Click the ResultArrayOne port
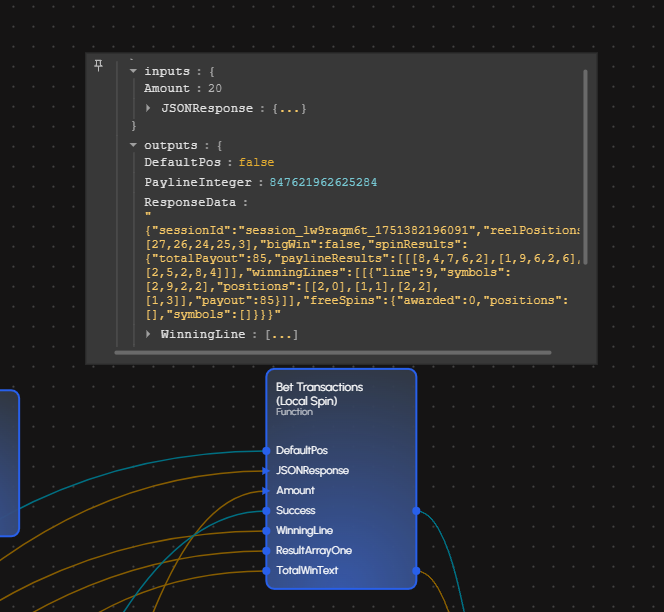664x612 pixels. tap(266, 551)
